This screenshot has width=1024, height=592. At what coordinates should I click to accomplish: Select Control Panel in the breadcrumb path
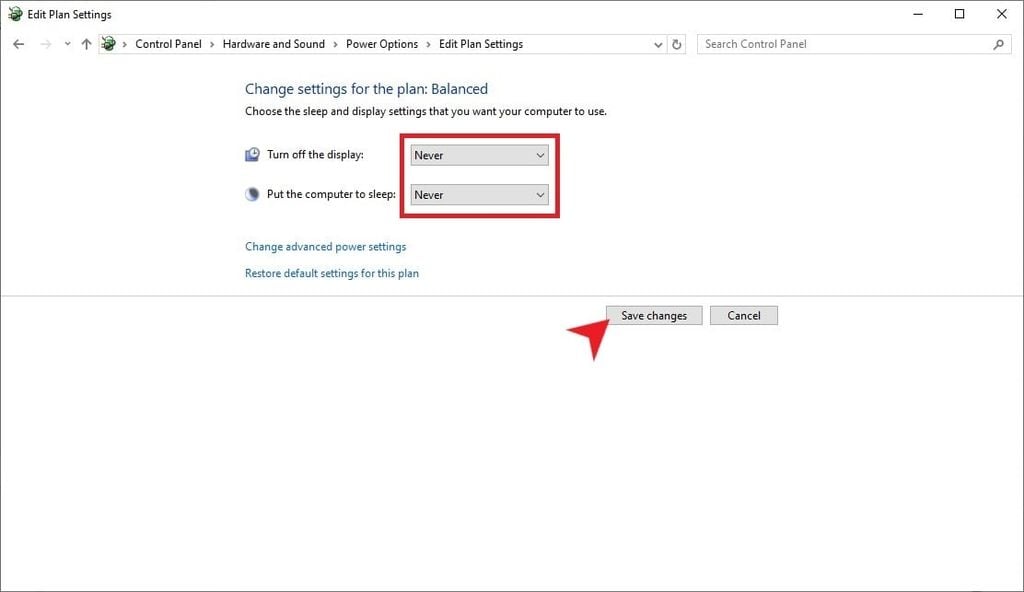[167, 43]
